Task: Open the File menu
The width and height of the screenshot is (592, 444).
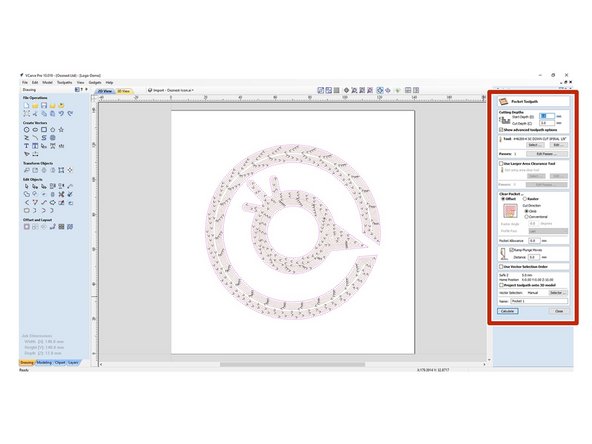Action: click(x=25, y=82)
